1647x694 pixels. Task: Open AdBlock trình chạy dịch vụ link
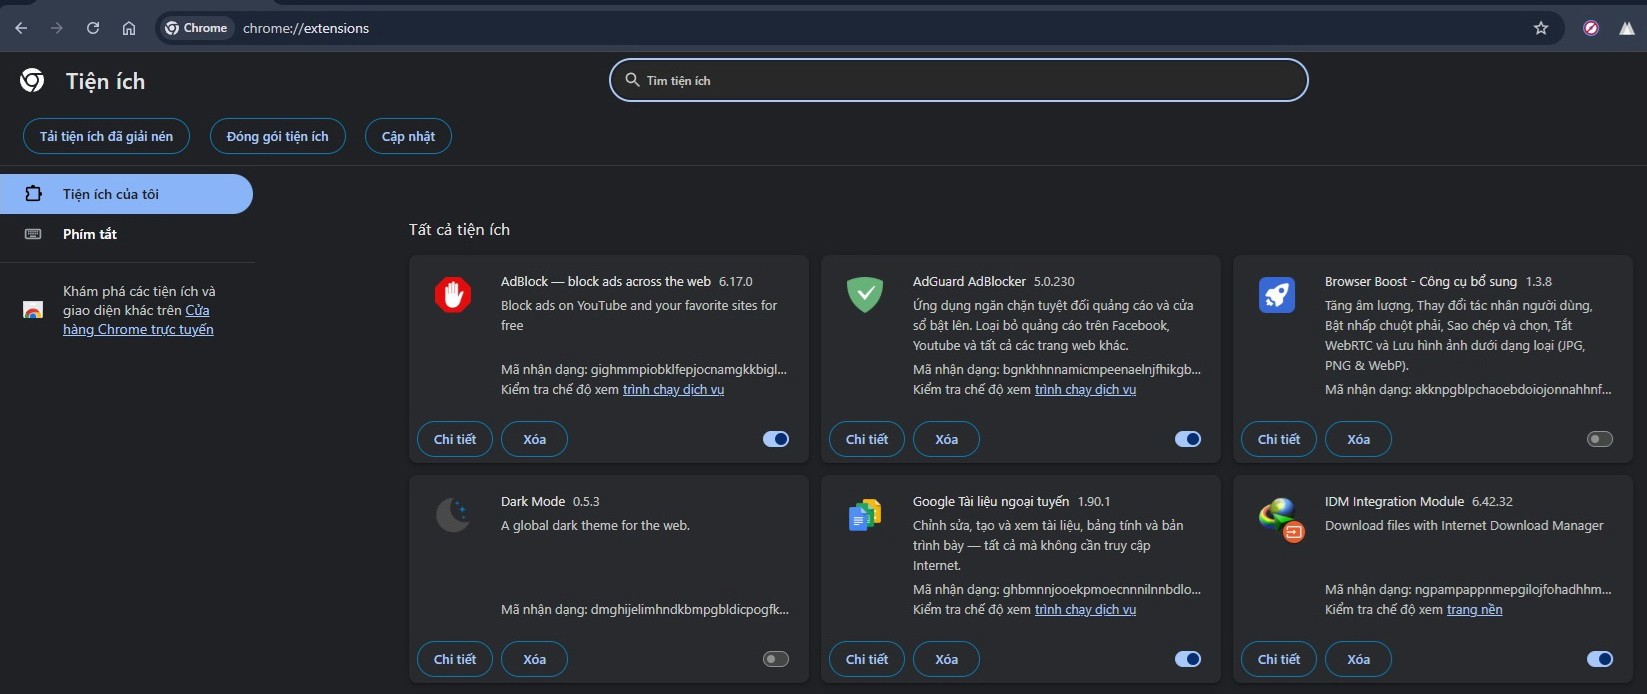pos(673,389)
